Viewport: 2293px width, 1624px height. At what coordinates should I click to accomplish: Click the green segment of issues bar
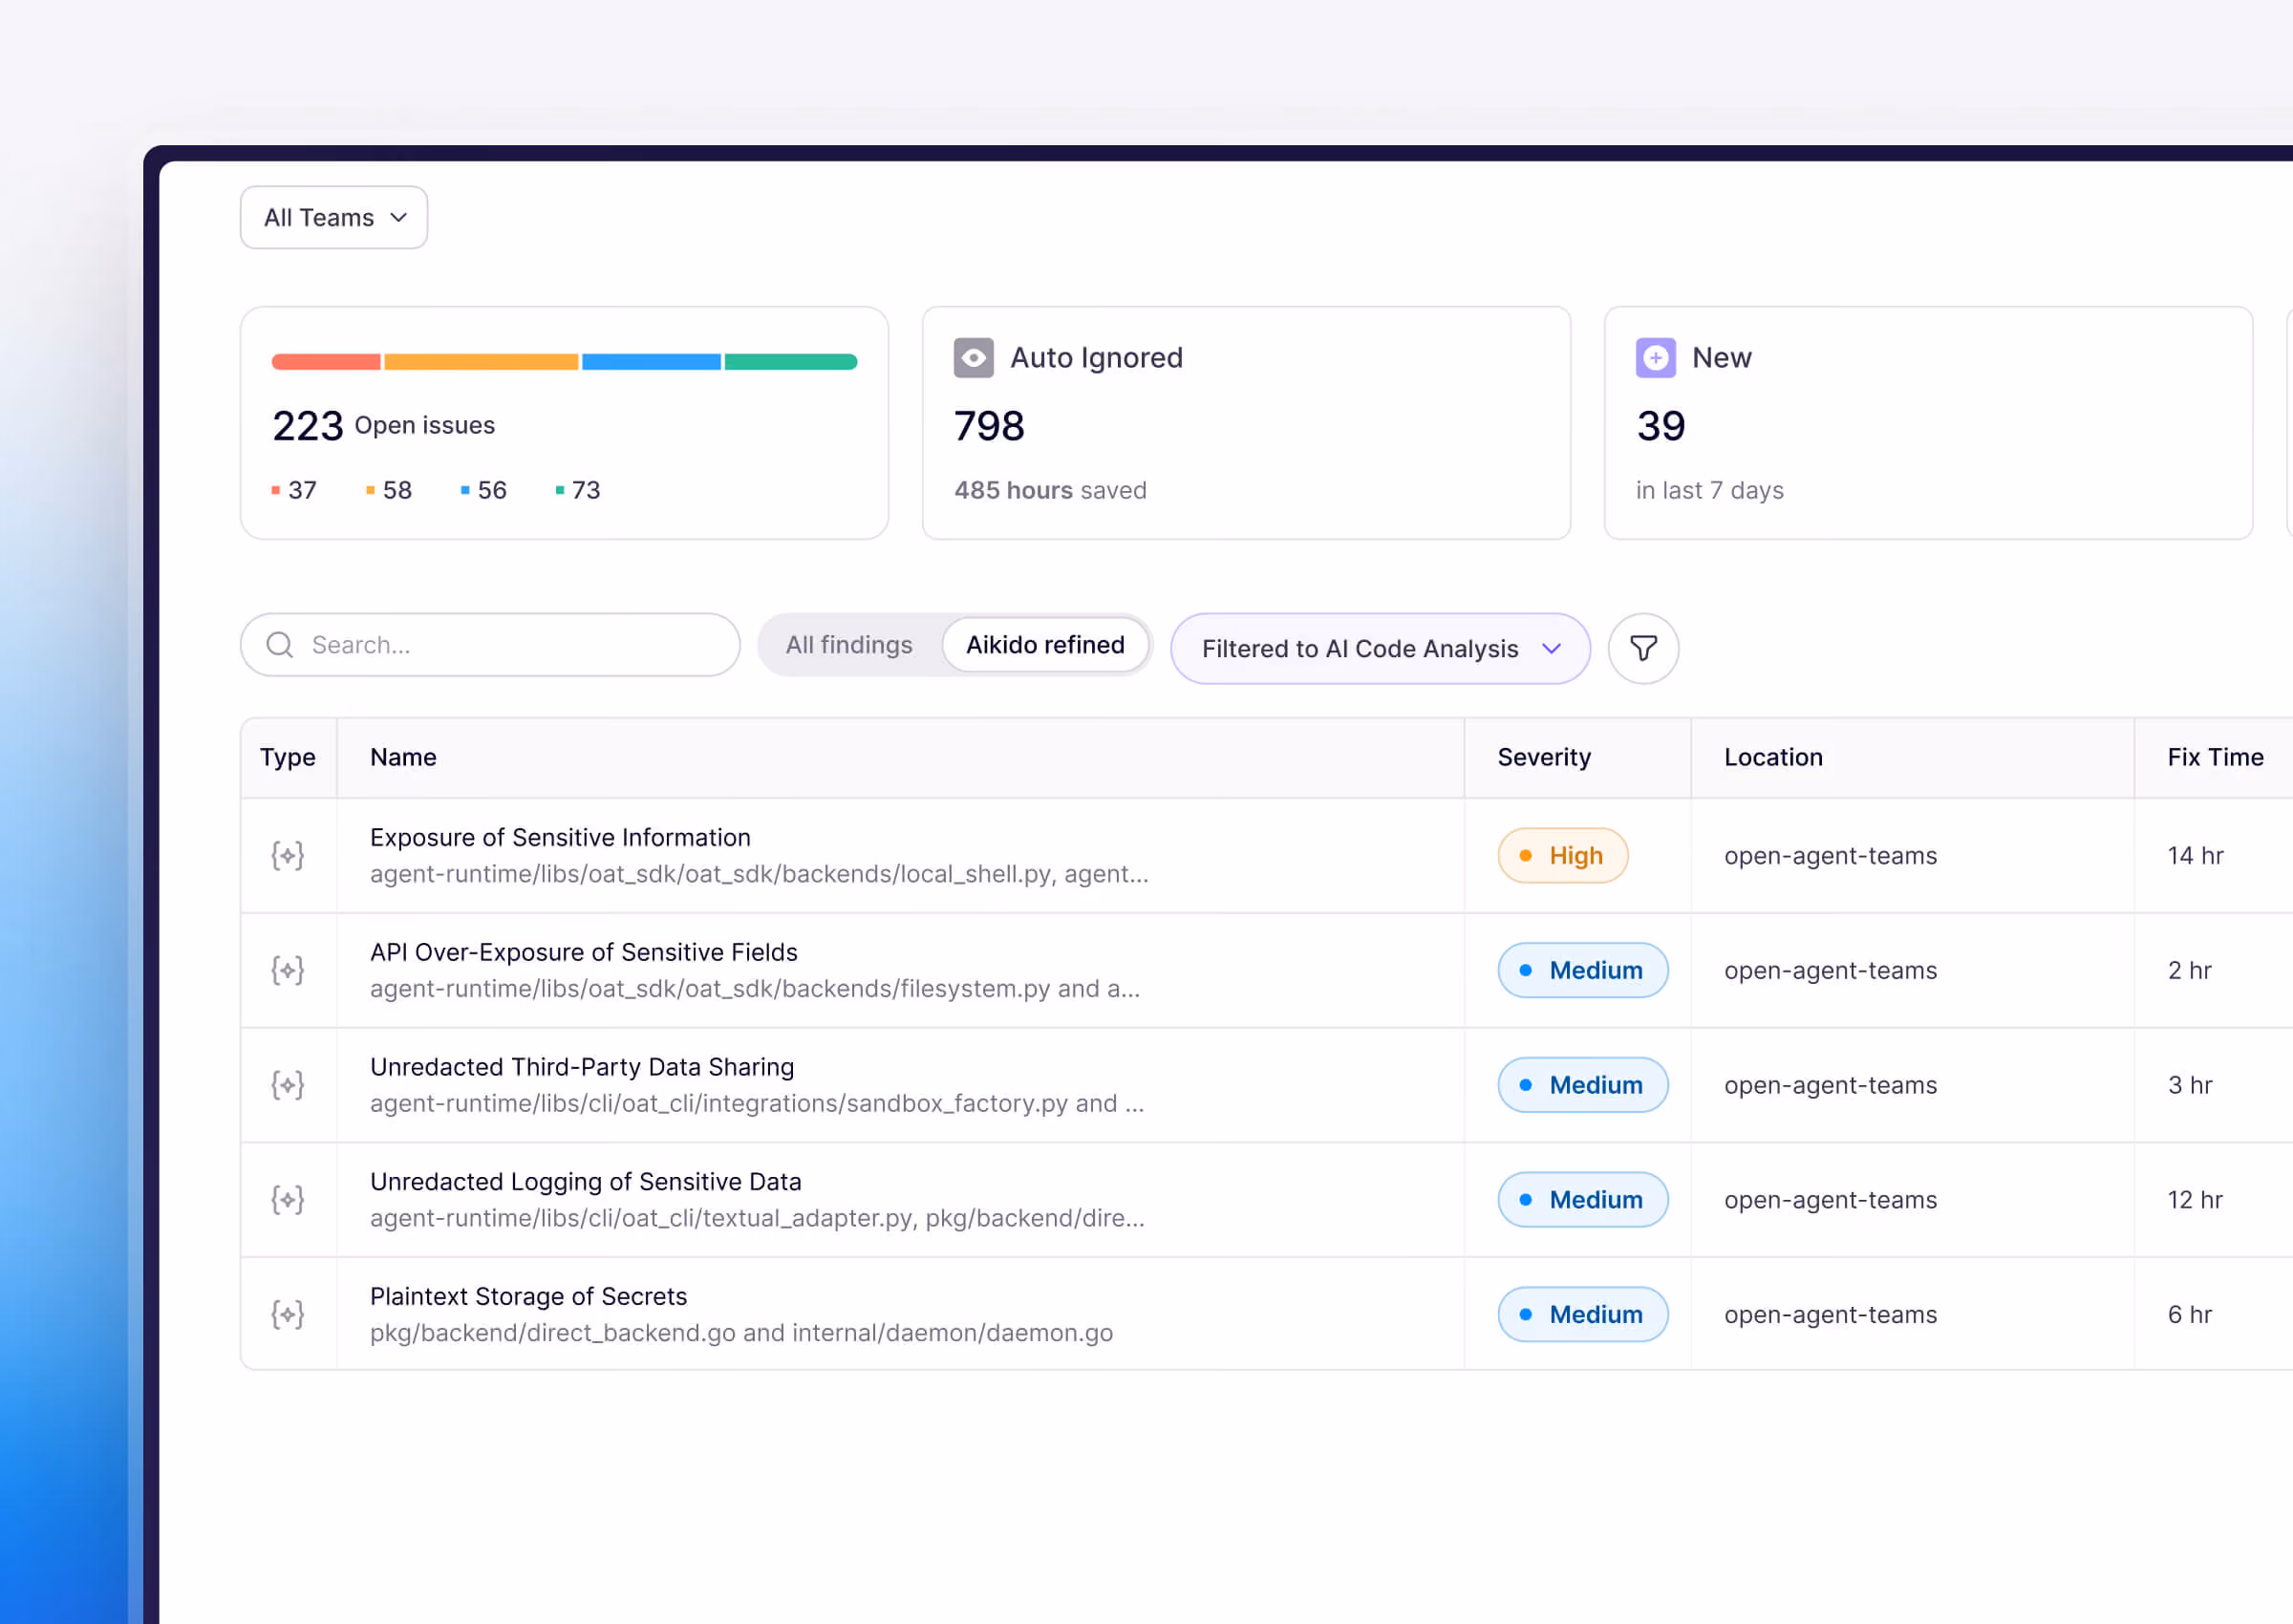(x=790, y=362)
